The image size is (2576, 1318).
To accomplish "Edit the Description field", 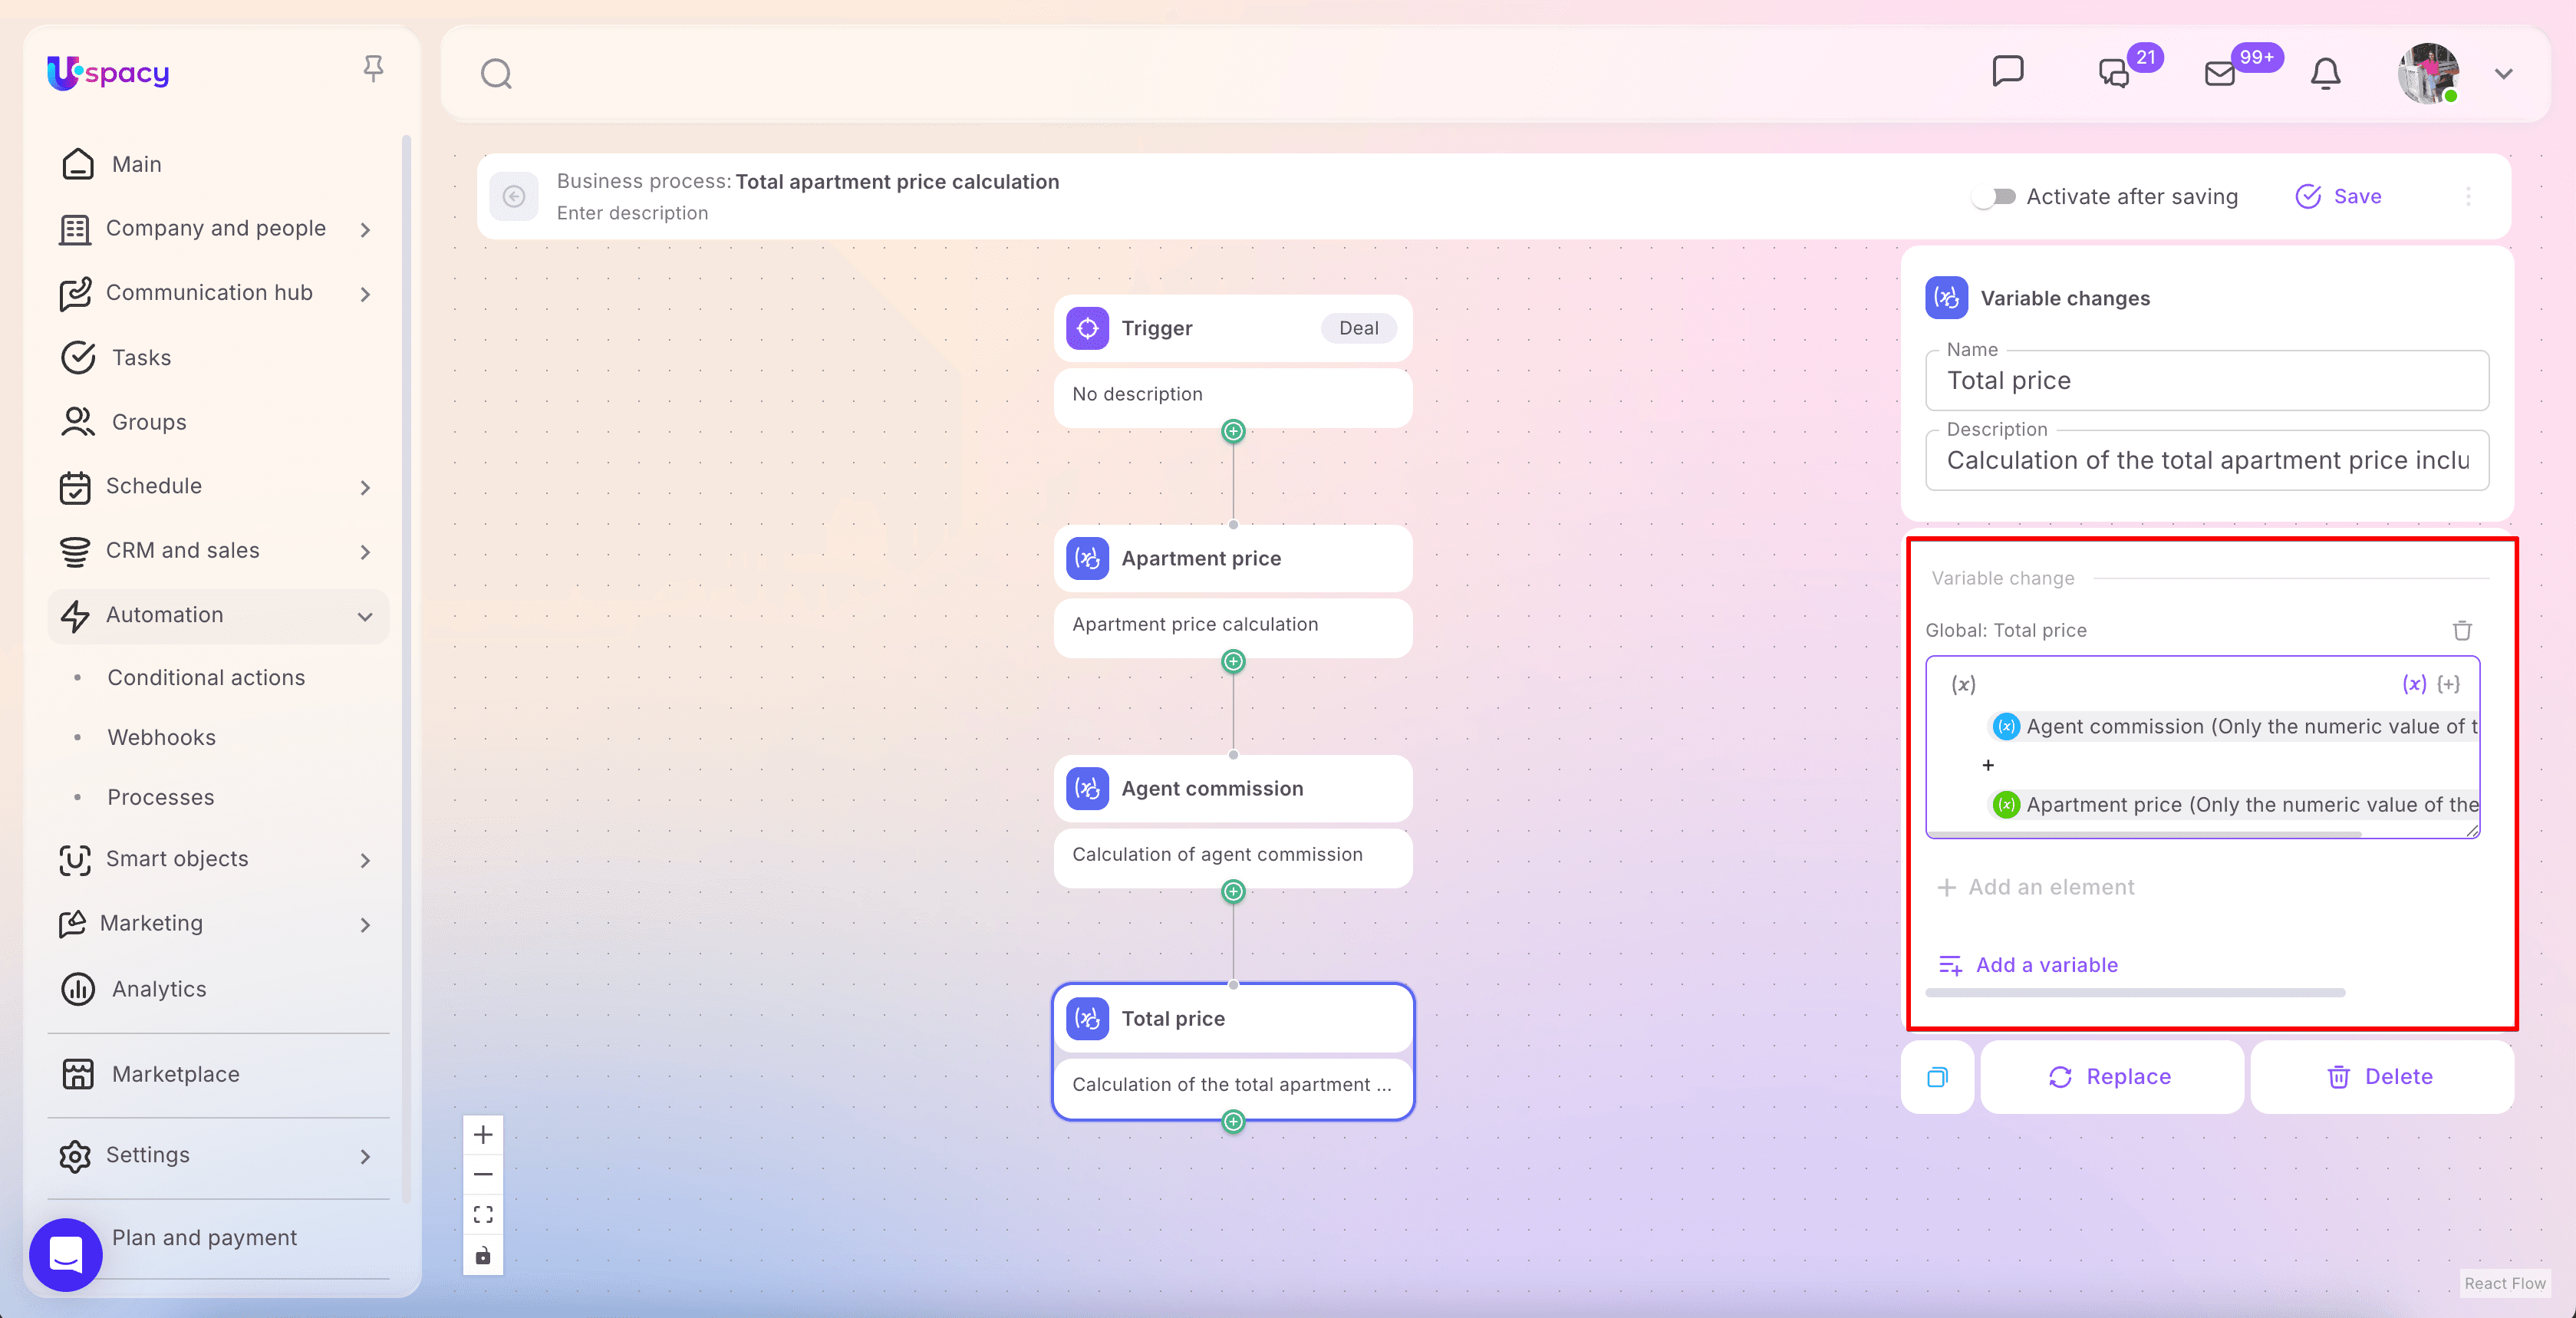I will (x=2207, y=461).
